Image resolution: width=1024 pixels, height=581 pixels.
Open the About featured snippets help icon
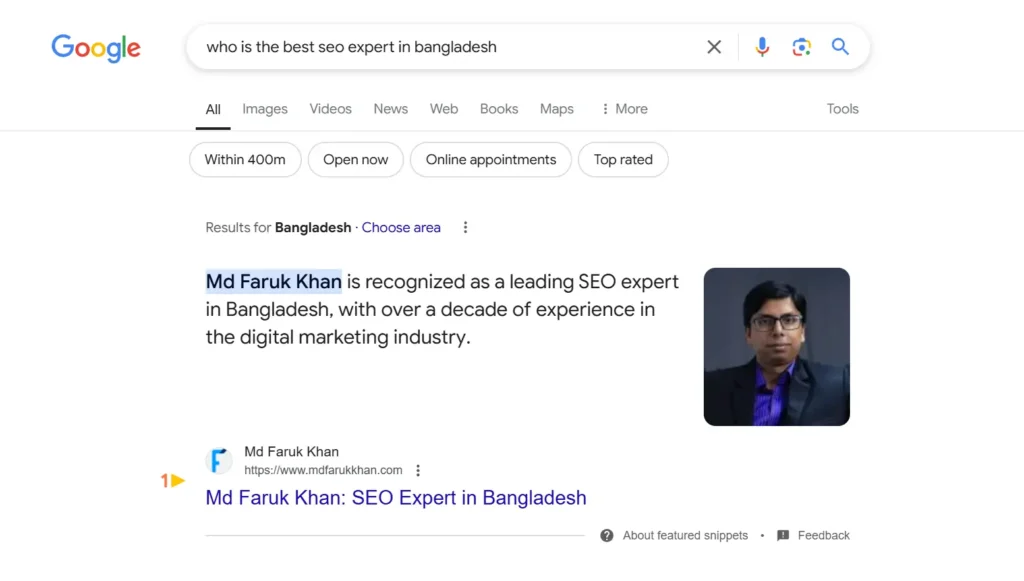(x=607, y=536)
